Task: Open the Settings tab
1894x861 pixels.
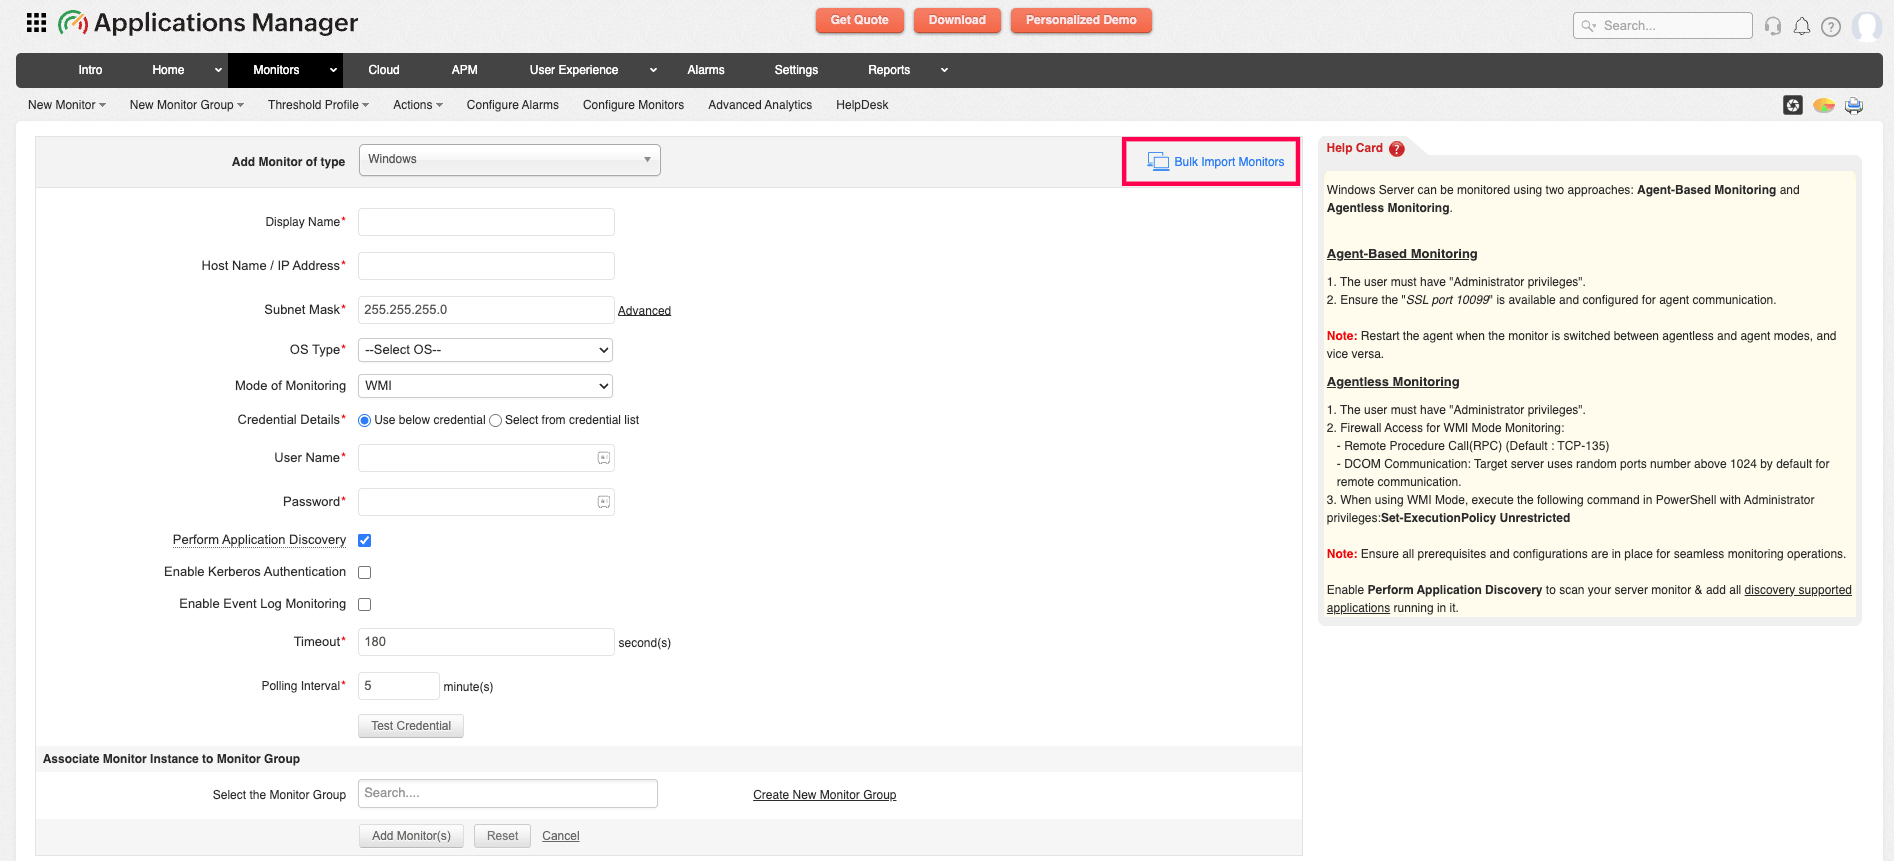Action: 796,70
